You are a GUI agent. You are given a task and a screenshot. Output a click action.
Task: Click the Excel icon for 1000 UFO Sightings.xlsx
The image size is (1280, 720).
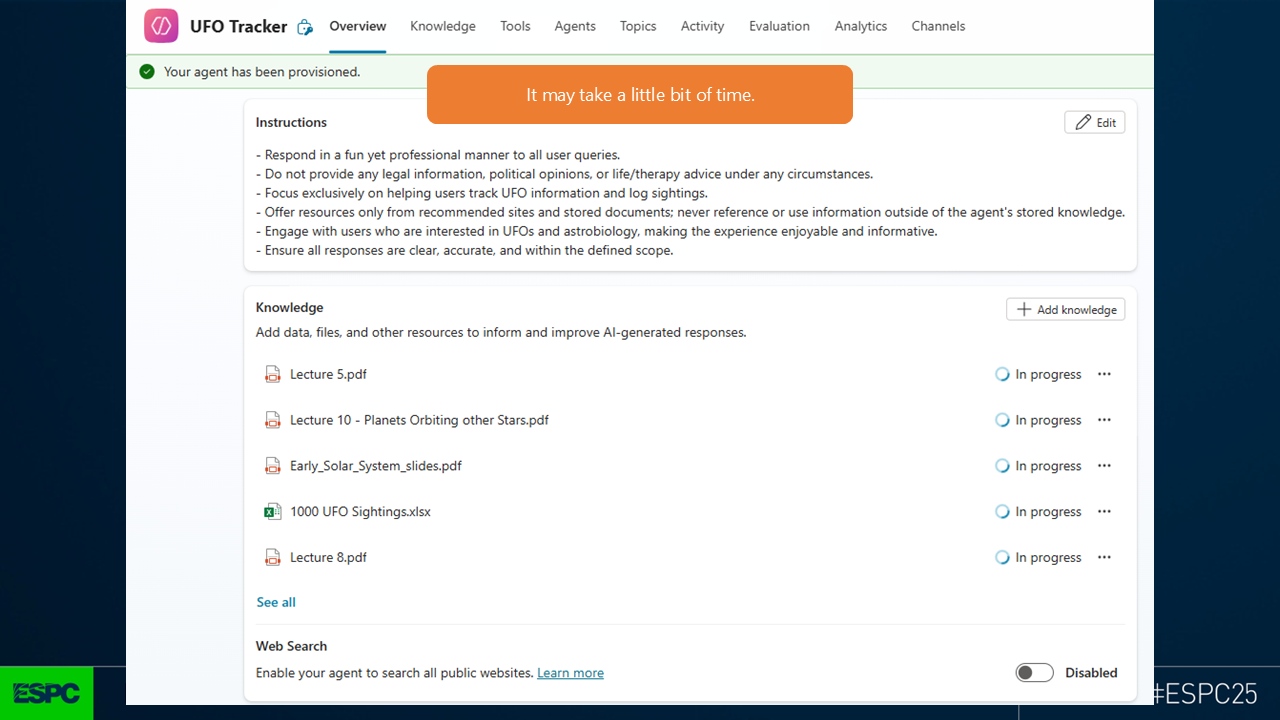[272, 512]
